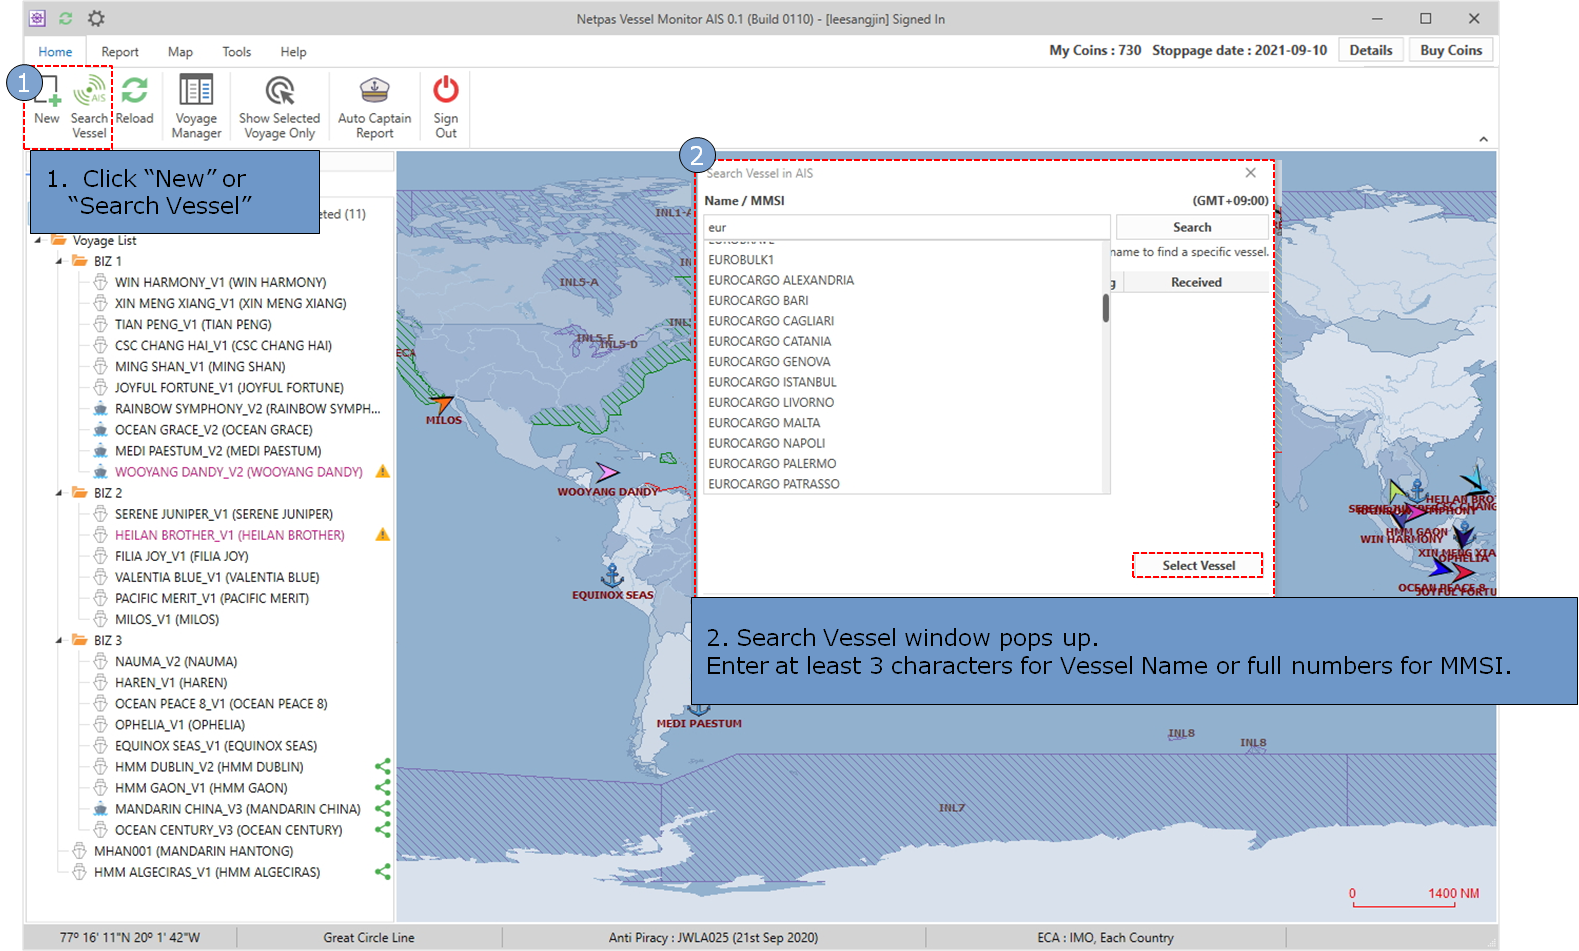Toggle Show Selected Voyage Only
The width and height of the screenshot is (1579, 951).
tap(279, 106)
